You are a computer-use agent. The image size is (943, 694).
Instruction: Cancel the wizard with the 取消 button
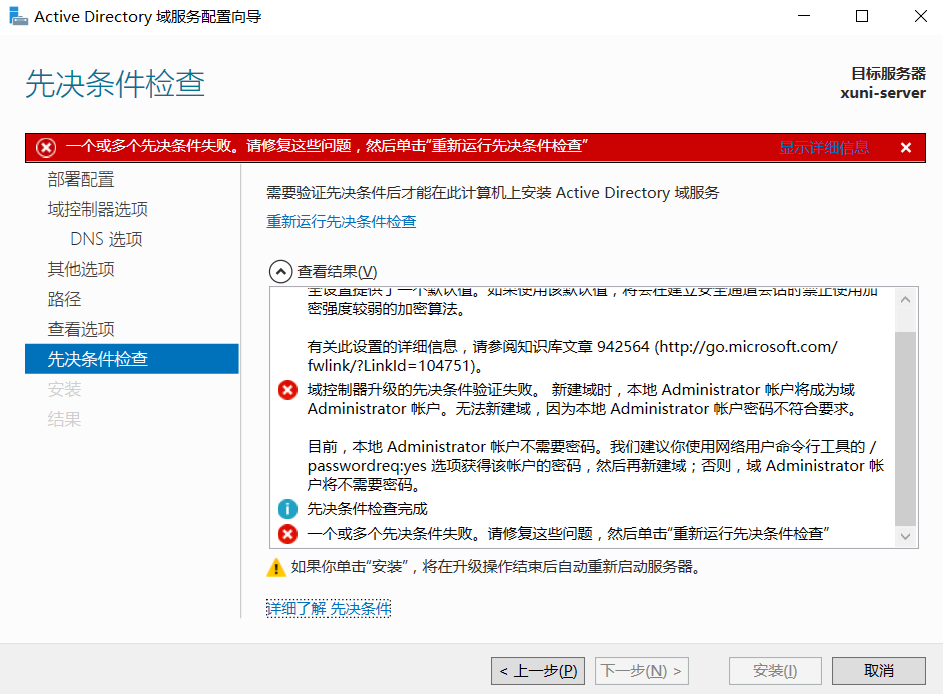click(x=879, y=671)
